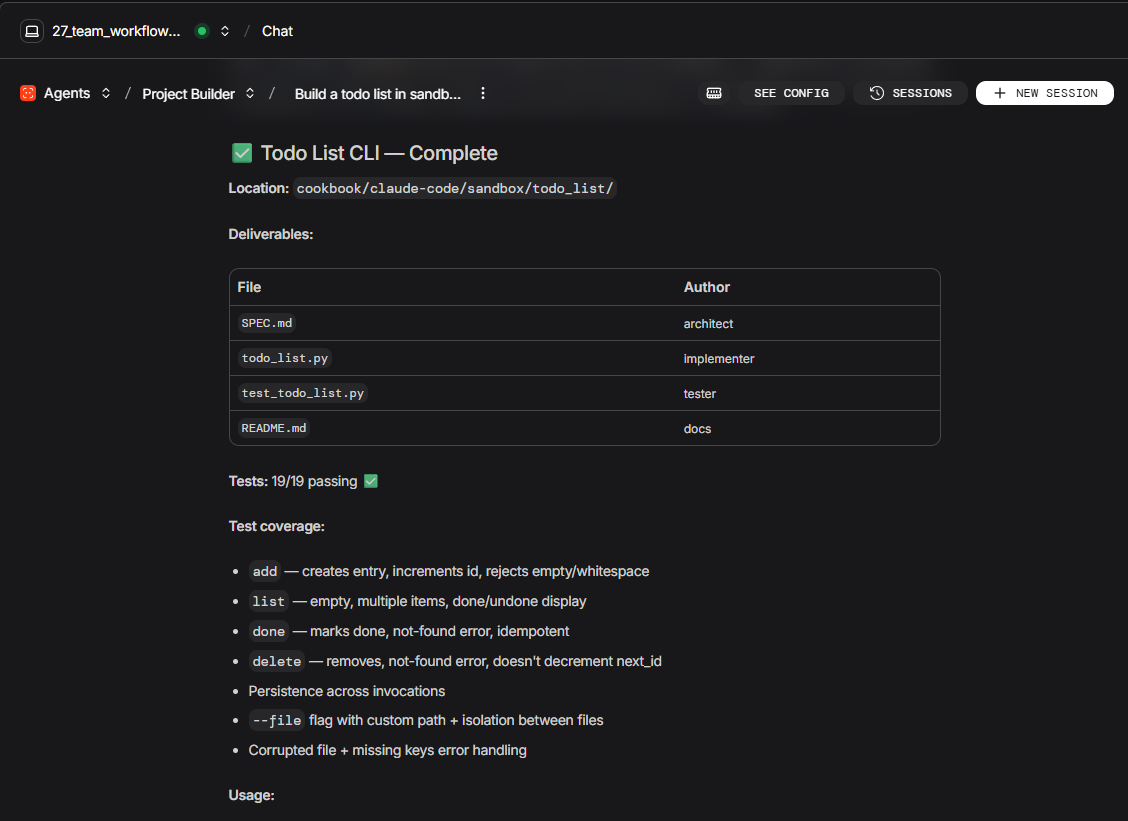This screenshot has height=821, width=1128.
Task: Select the cookbook/claude-code/sandbox/todo_list/ path
Action: [x=455, y=189]
